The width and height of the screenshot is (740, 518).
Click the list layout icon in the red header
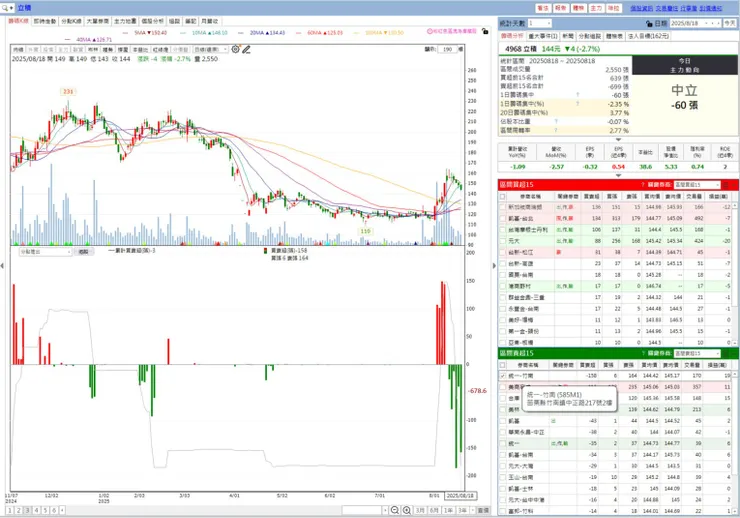tap(726, 184)
